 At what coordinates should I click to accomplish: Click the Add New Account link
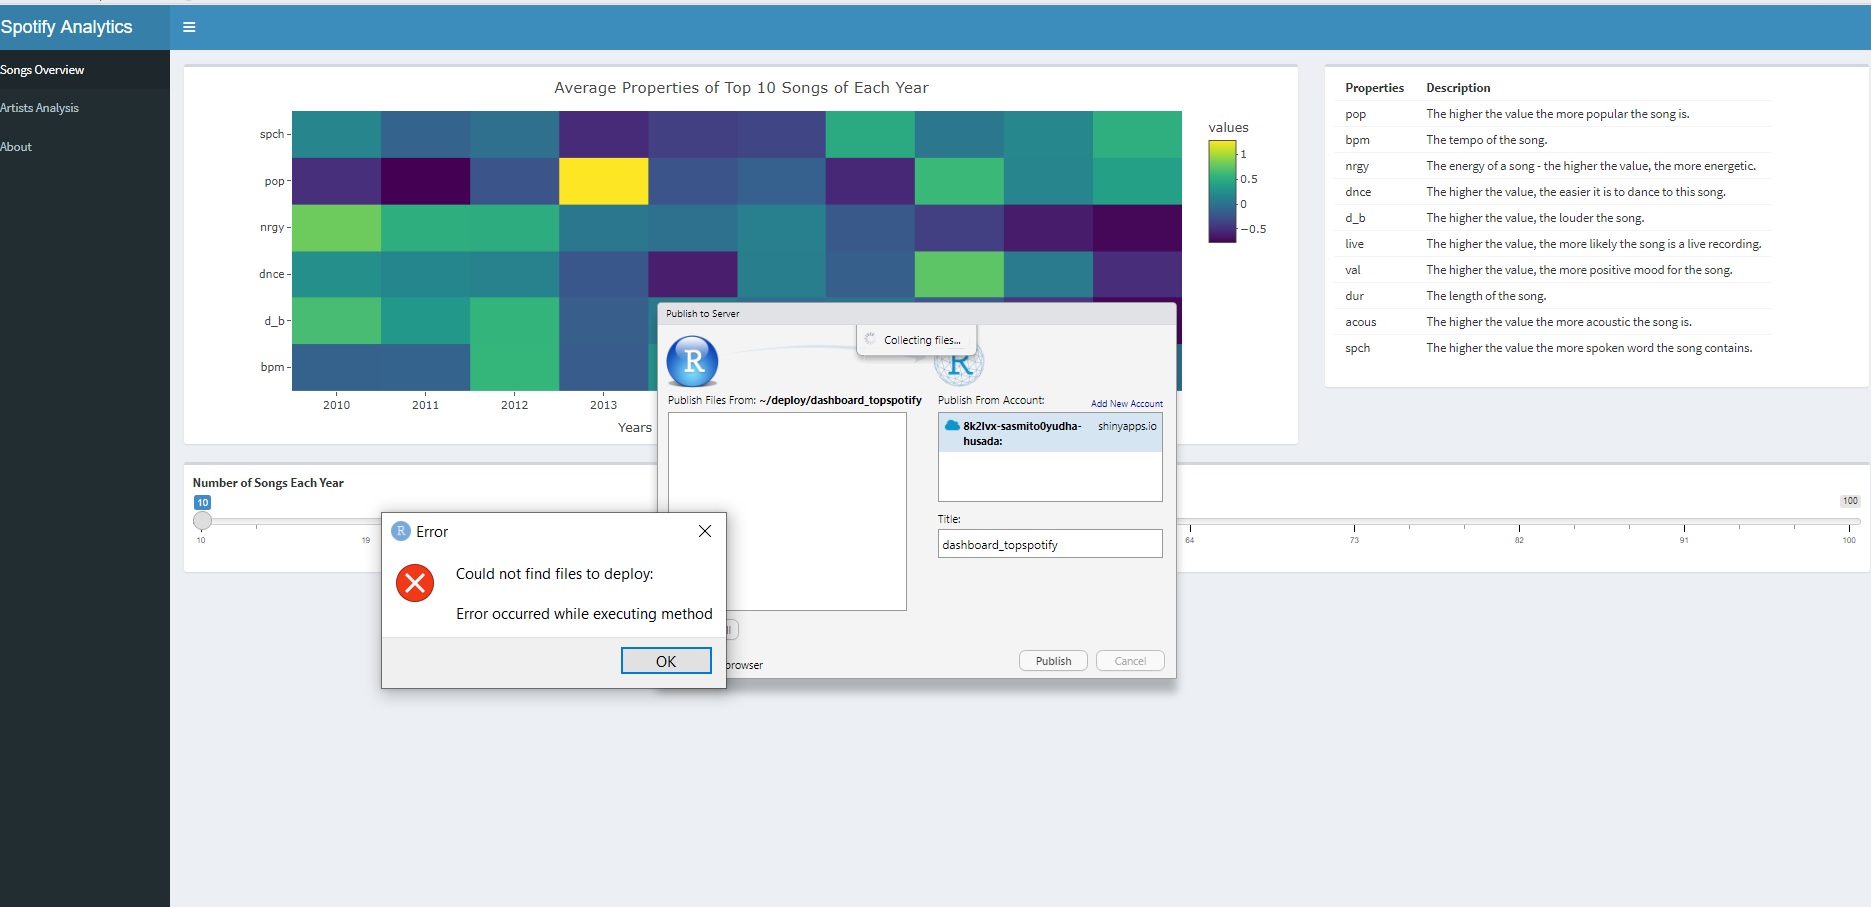pyautogui.click(x=1127, y=403)
